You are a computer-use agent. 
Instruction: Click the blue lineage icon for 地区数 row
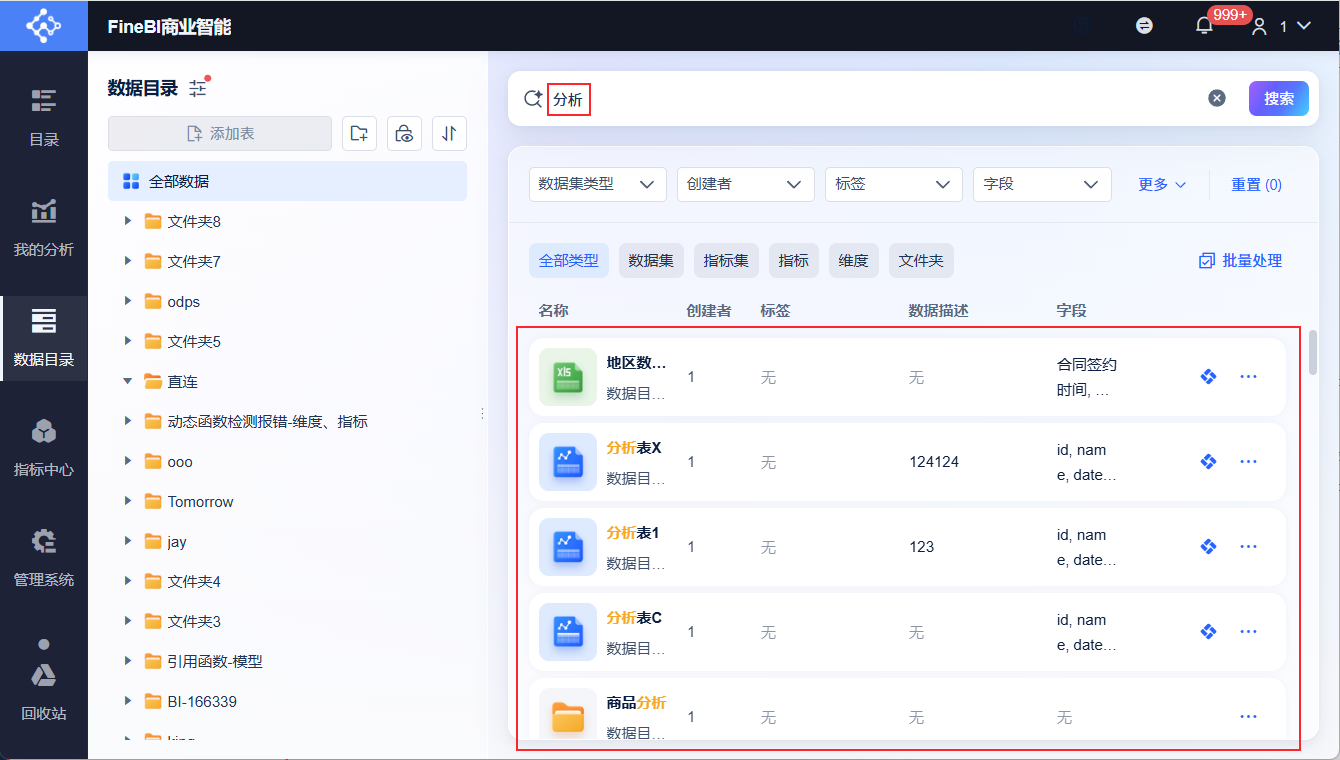tap(1208, 377)
